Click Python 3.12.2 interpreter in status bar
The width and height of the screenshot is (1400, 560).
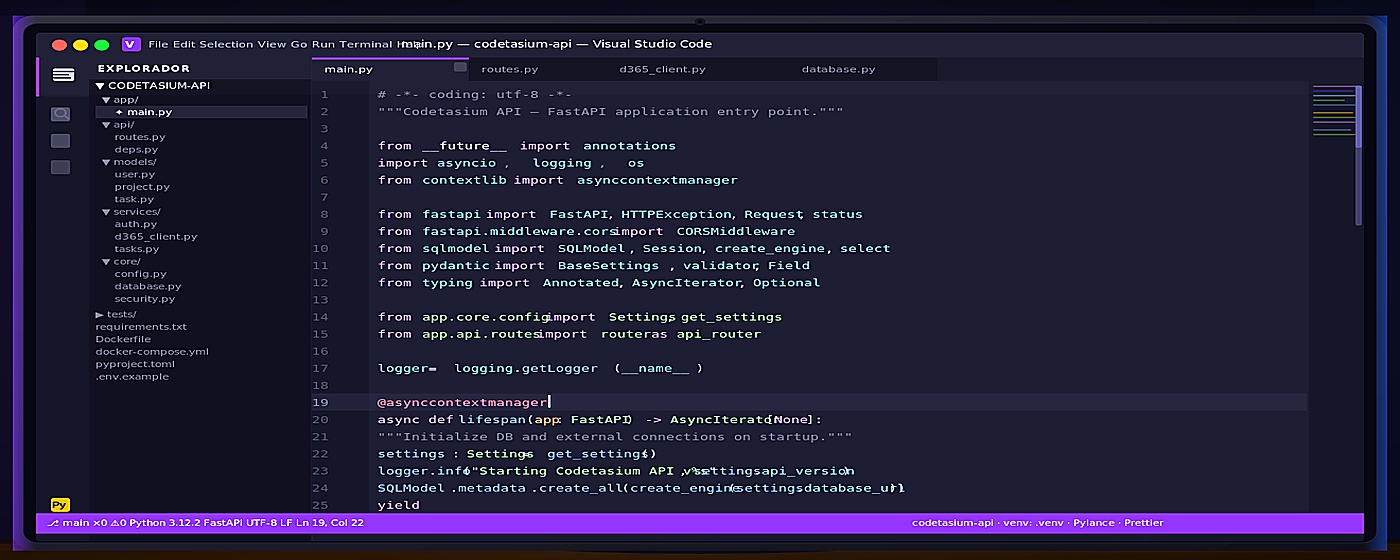(164, 523)
